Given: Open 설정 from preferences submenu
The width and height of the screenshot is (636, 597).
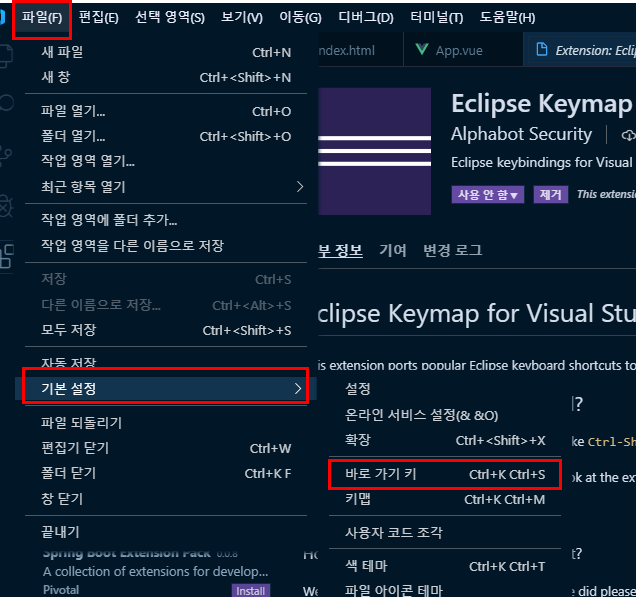Looking at the screenshot, I should tap(445, 389).
